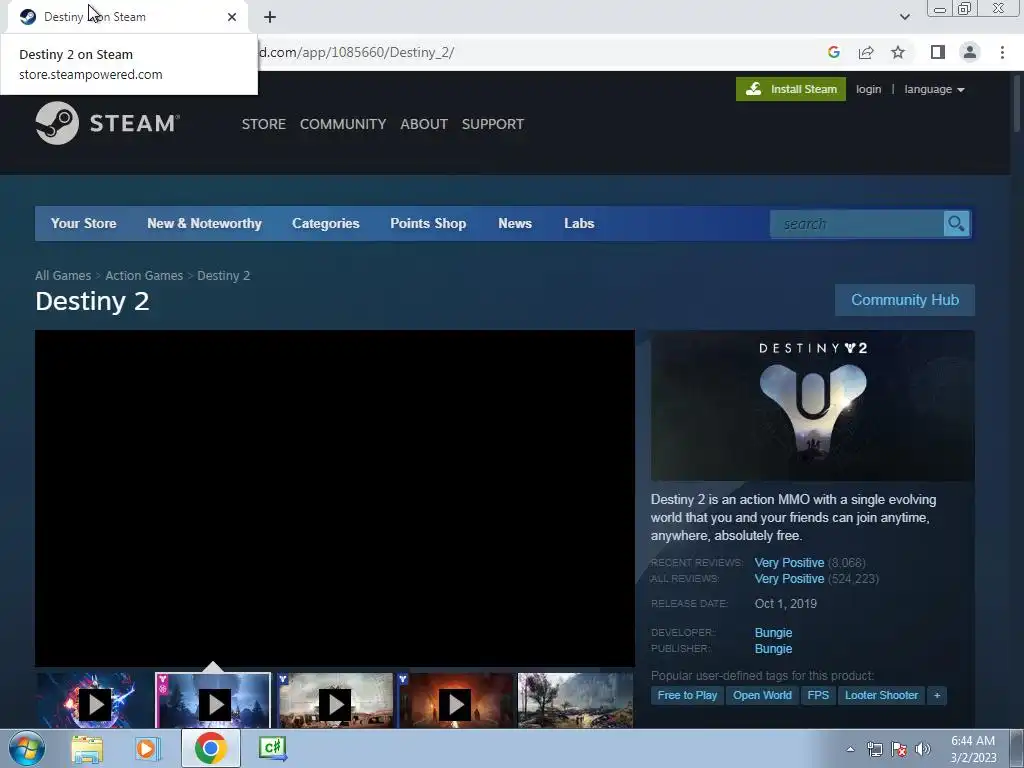Click the Action Games breadcrumb
This screenshot has width=1024, height=768.
point(144,276)
